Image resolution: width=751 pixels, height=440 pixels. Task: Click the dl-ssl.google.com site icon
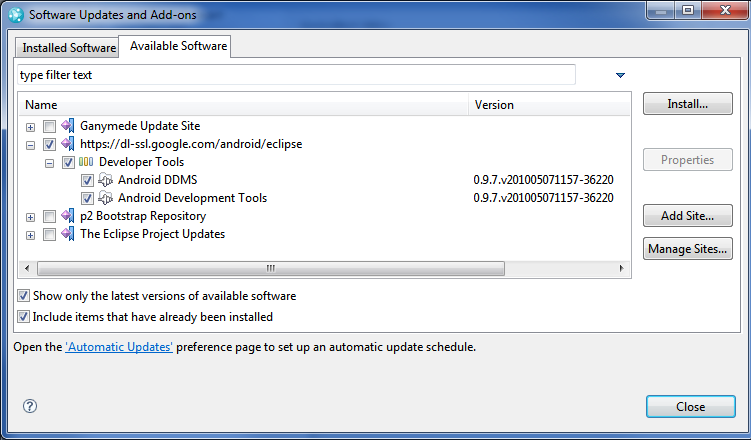(x=68, y=144)
